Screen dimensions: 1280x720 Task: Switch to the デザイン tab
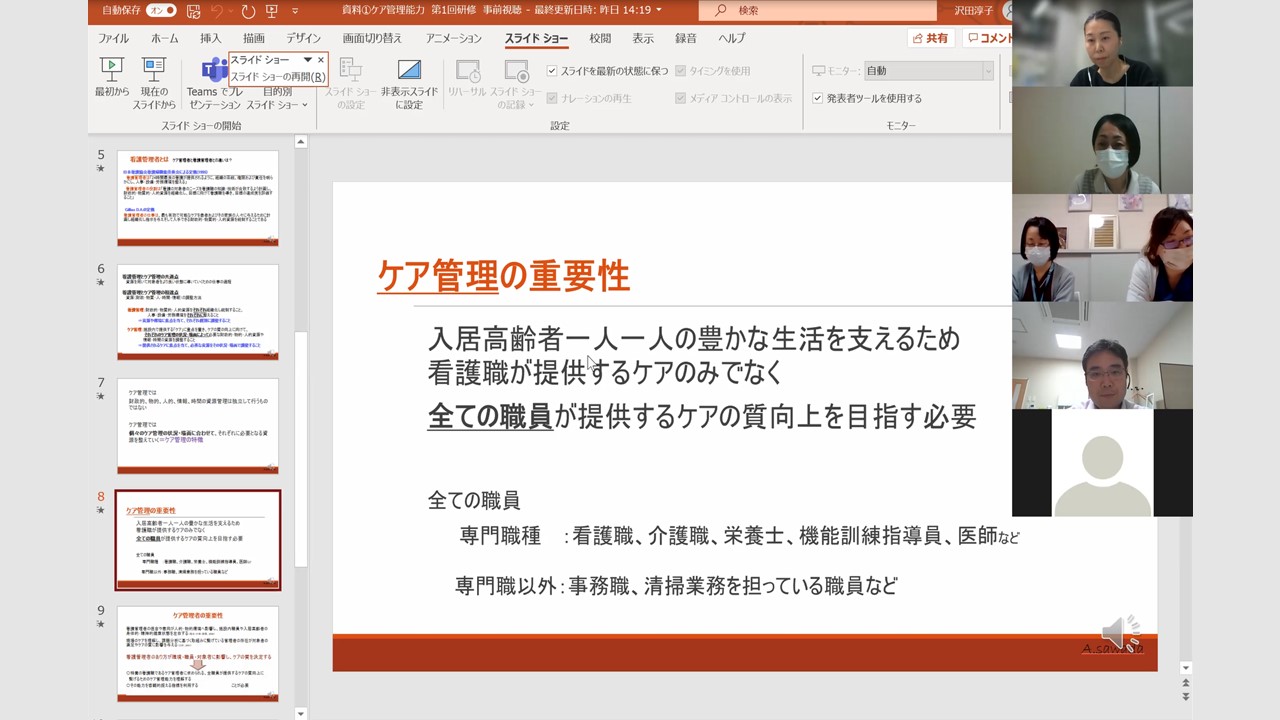tap(304, 38)
